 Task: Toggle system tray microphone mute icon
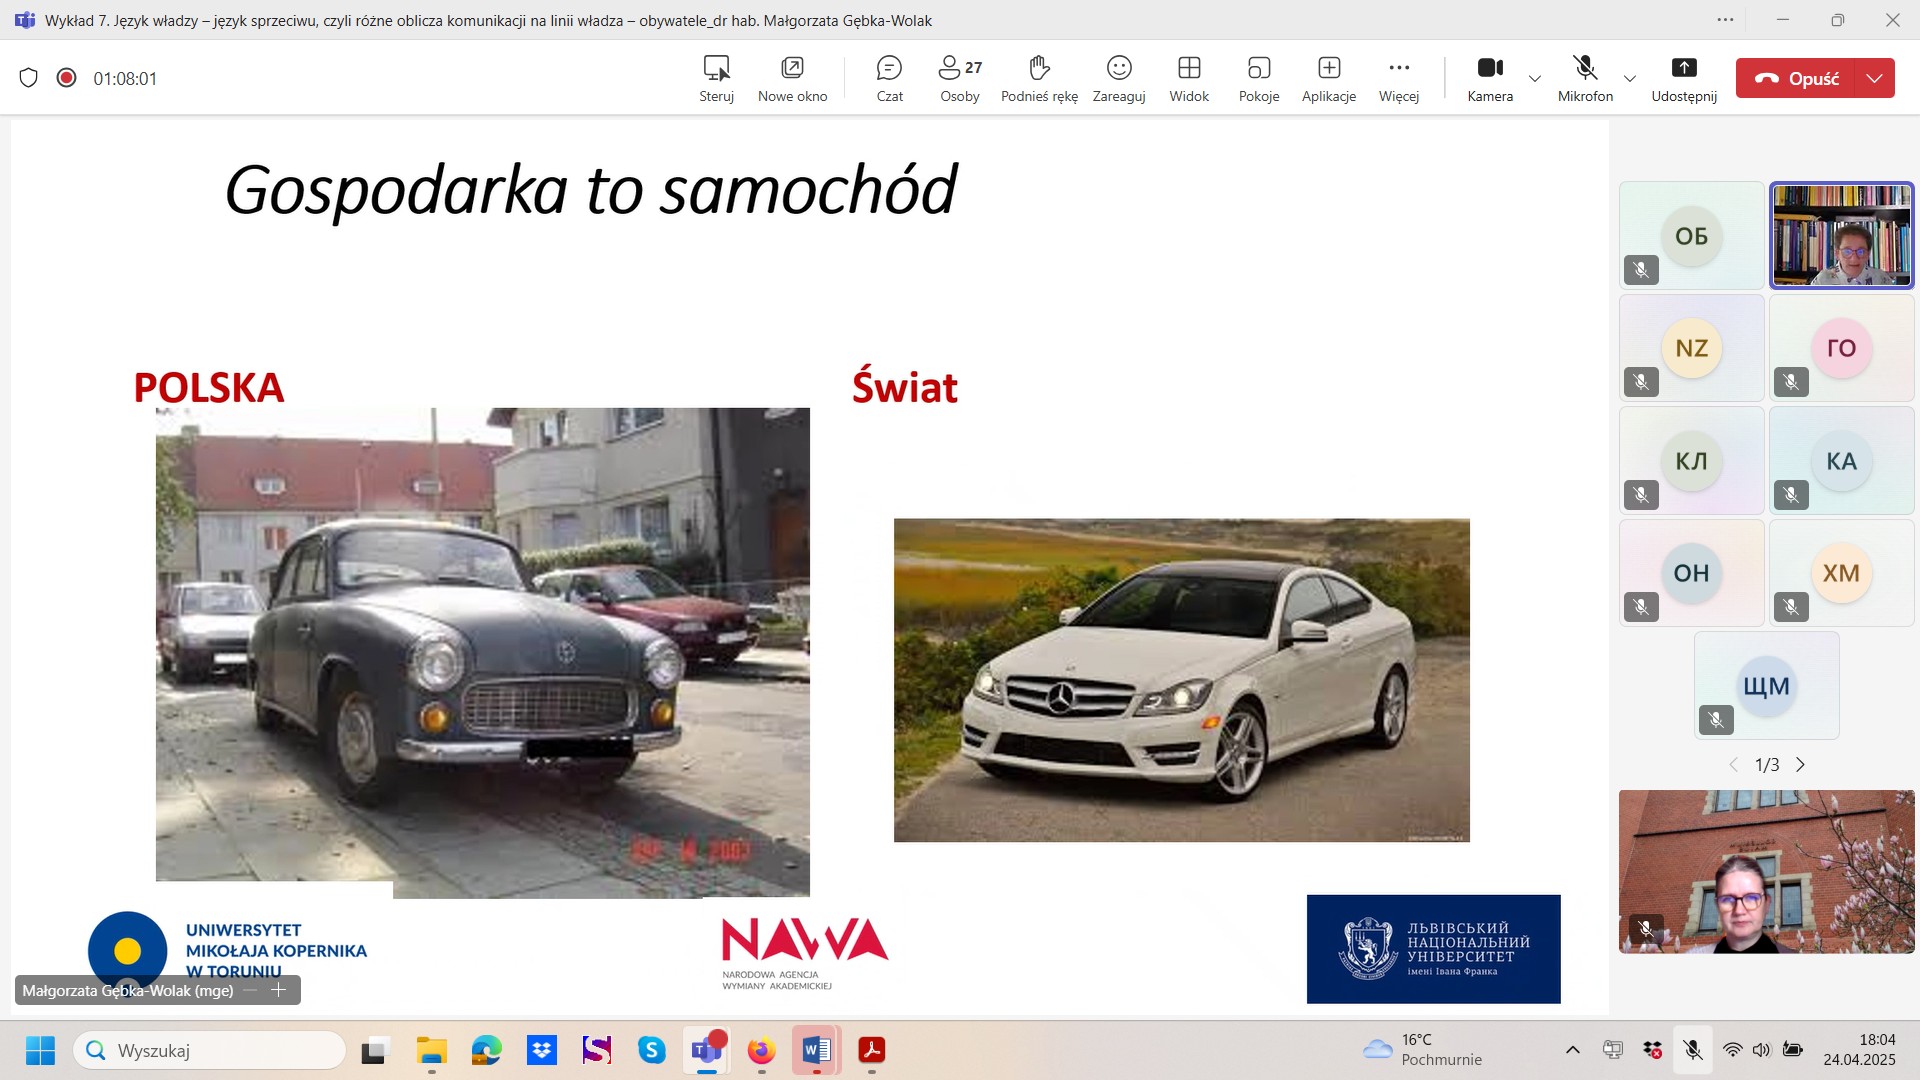point(1692,1050)
